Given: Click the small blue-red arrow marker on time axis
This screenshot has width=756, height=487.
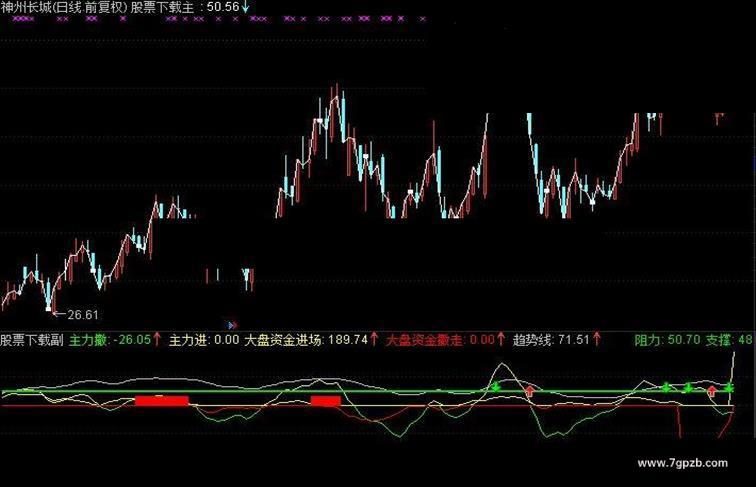Looking at the screenshot, I should pos(232,325).
